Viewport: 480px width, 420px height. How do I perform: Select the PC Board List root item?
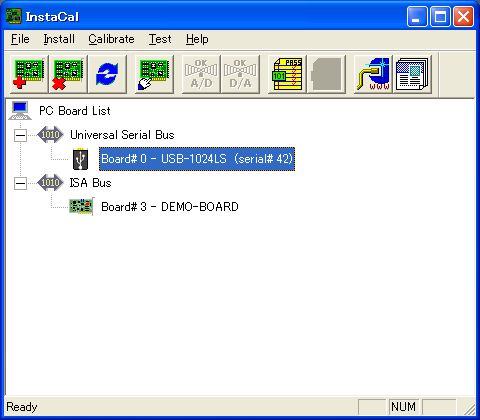click(74, 111)
